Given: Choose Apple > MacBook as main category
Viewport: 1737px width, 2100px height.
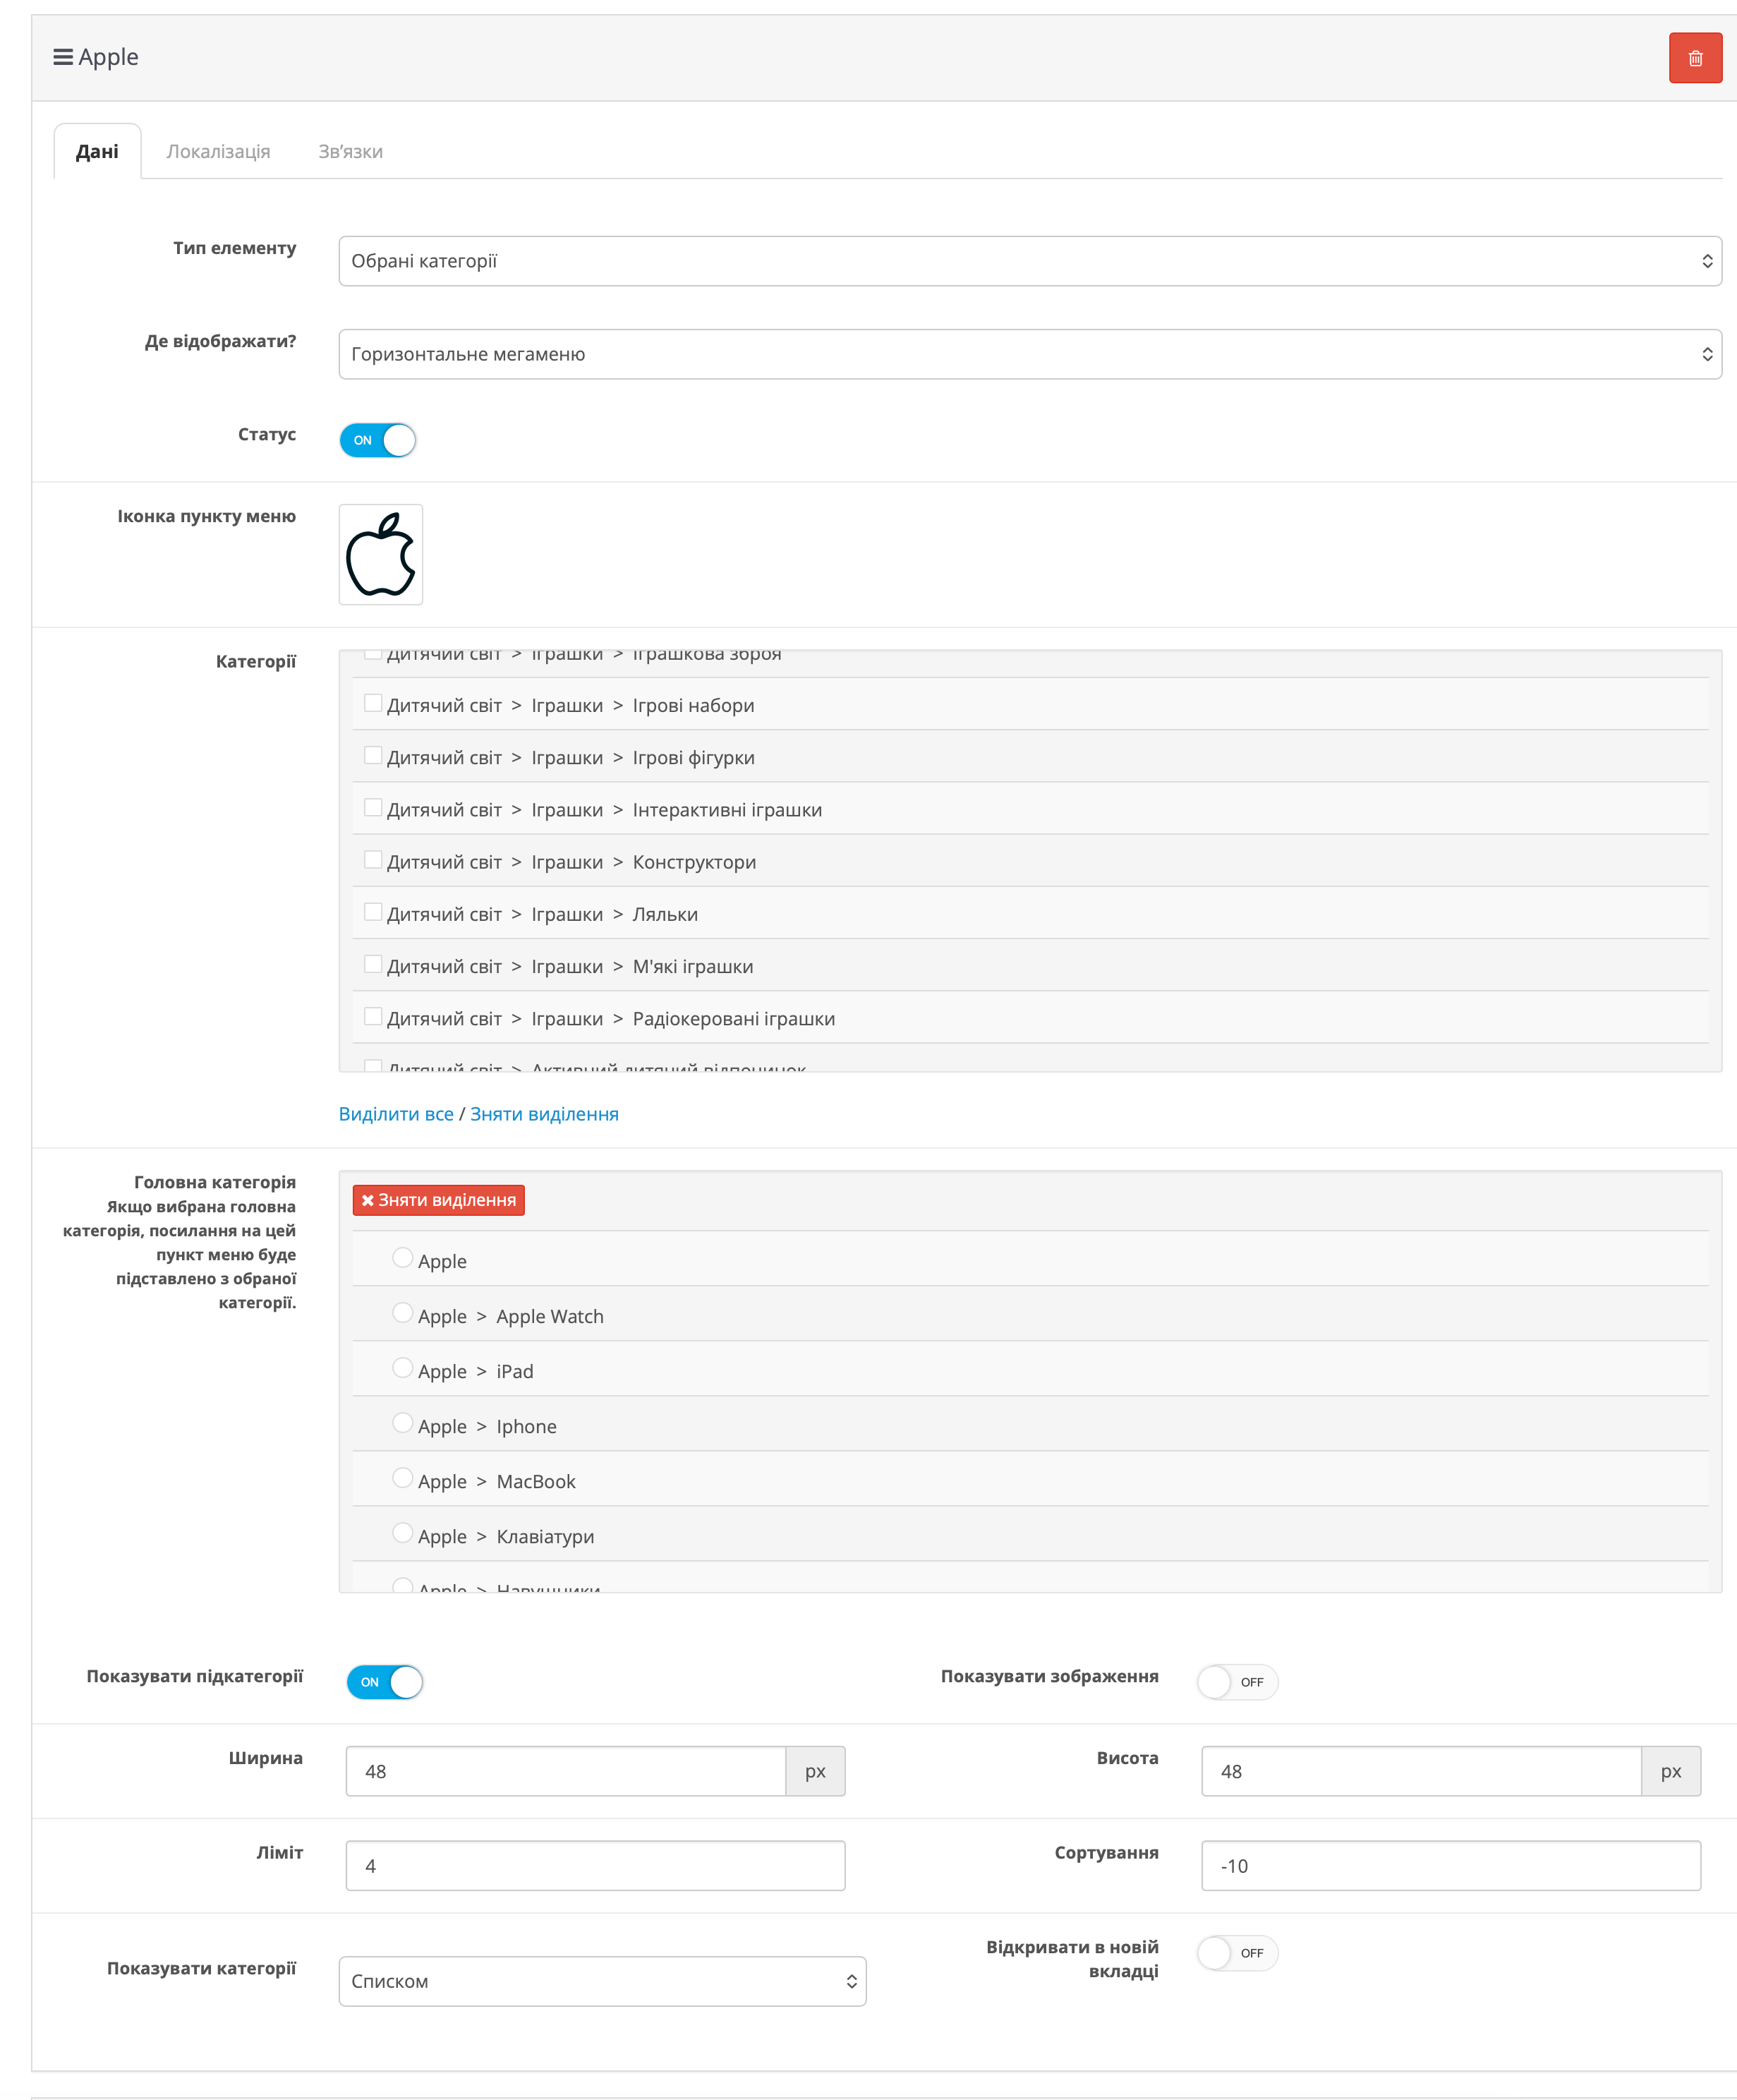Looking at the screenshot, I should tap(402, 1478).
